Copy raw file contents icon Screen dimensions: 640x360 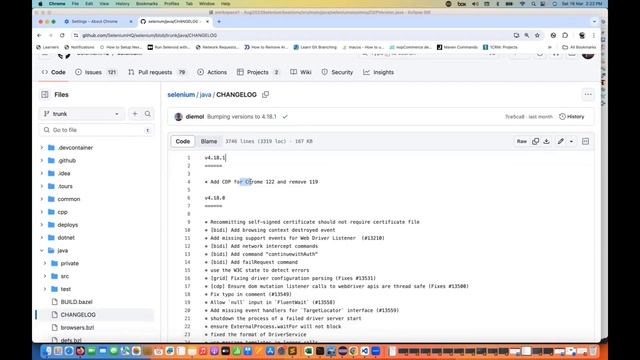coord(536,141)
